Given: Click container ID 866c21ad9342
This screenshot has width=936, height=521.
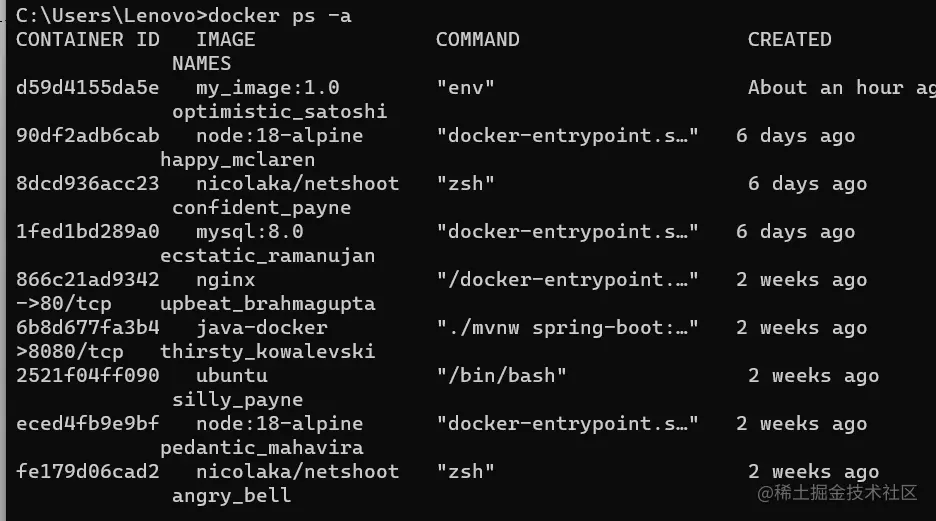Looking at the screenshot, I should 87,280.
